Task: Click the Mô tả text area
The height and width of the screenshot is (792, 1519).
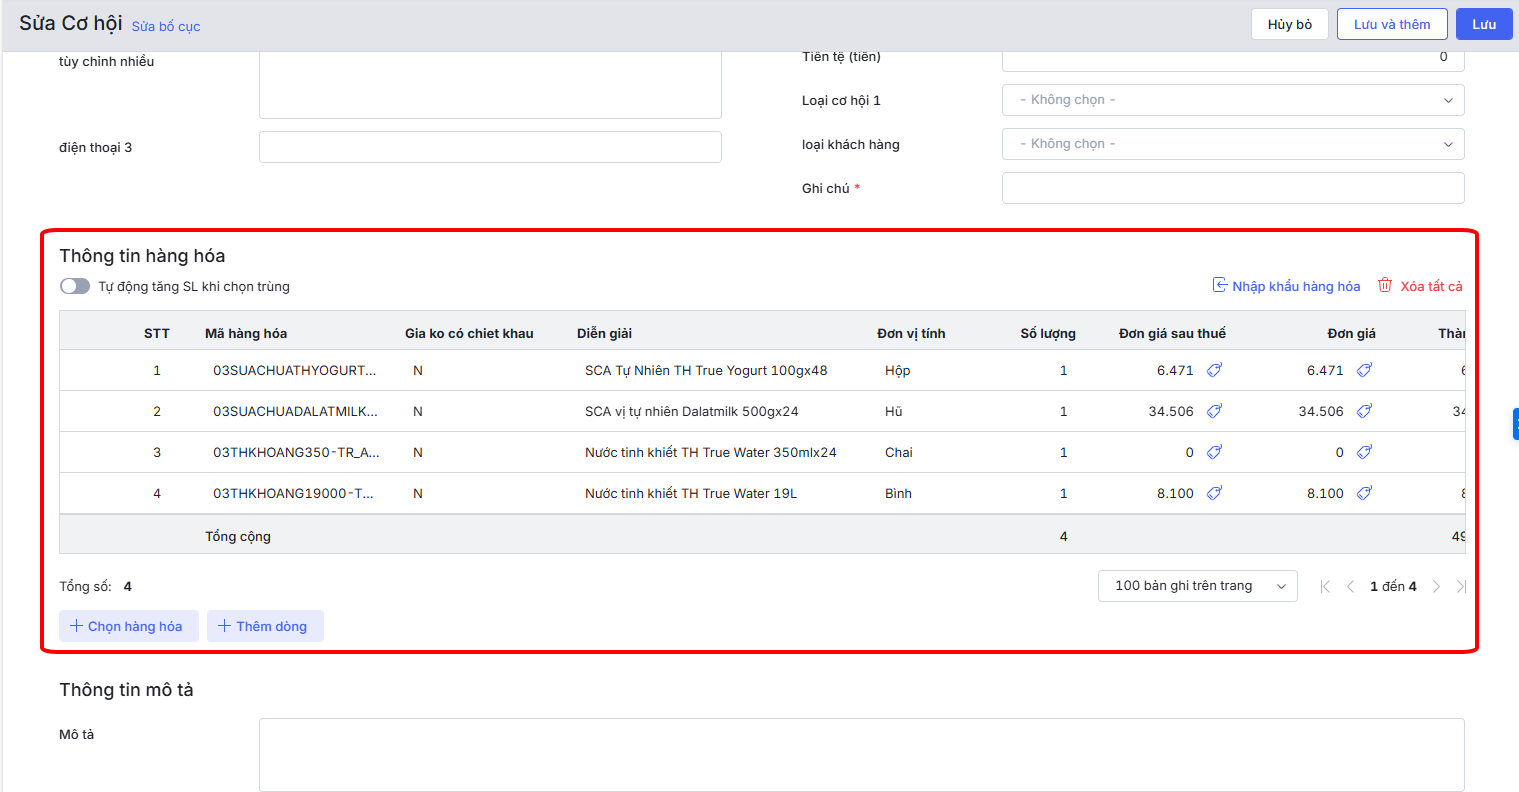Action: click(x=860, y=754)
